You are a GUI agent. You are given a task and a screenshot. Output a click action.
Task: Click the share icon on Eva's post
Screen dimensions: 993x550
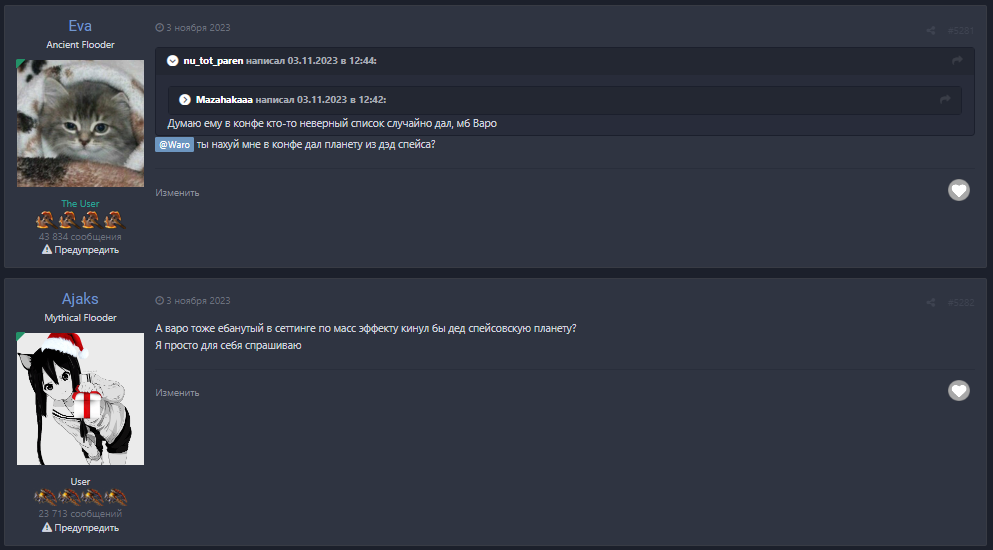click(x=931, y=31)
